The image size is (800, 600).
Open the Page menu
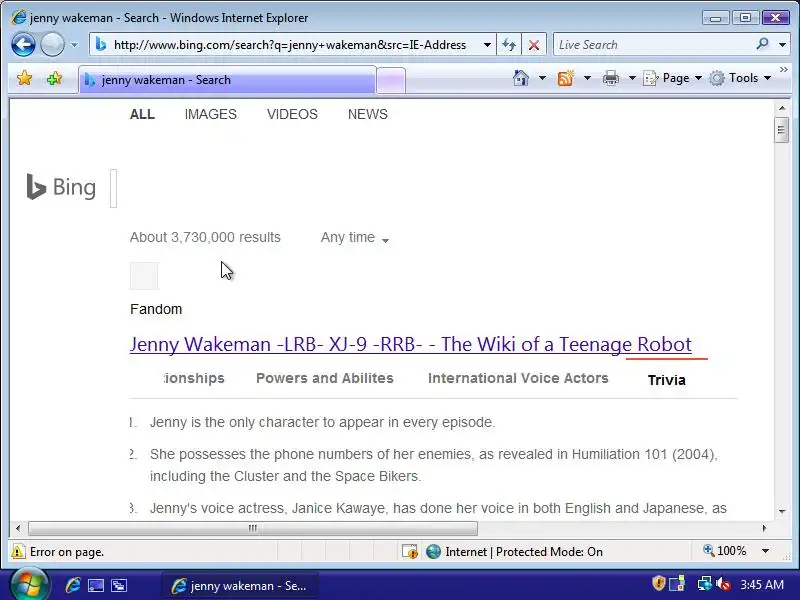click(x=673, y=78)
